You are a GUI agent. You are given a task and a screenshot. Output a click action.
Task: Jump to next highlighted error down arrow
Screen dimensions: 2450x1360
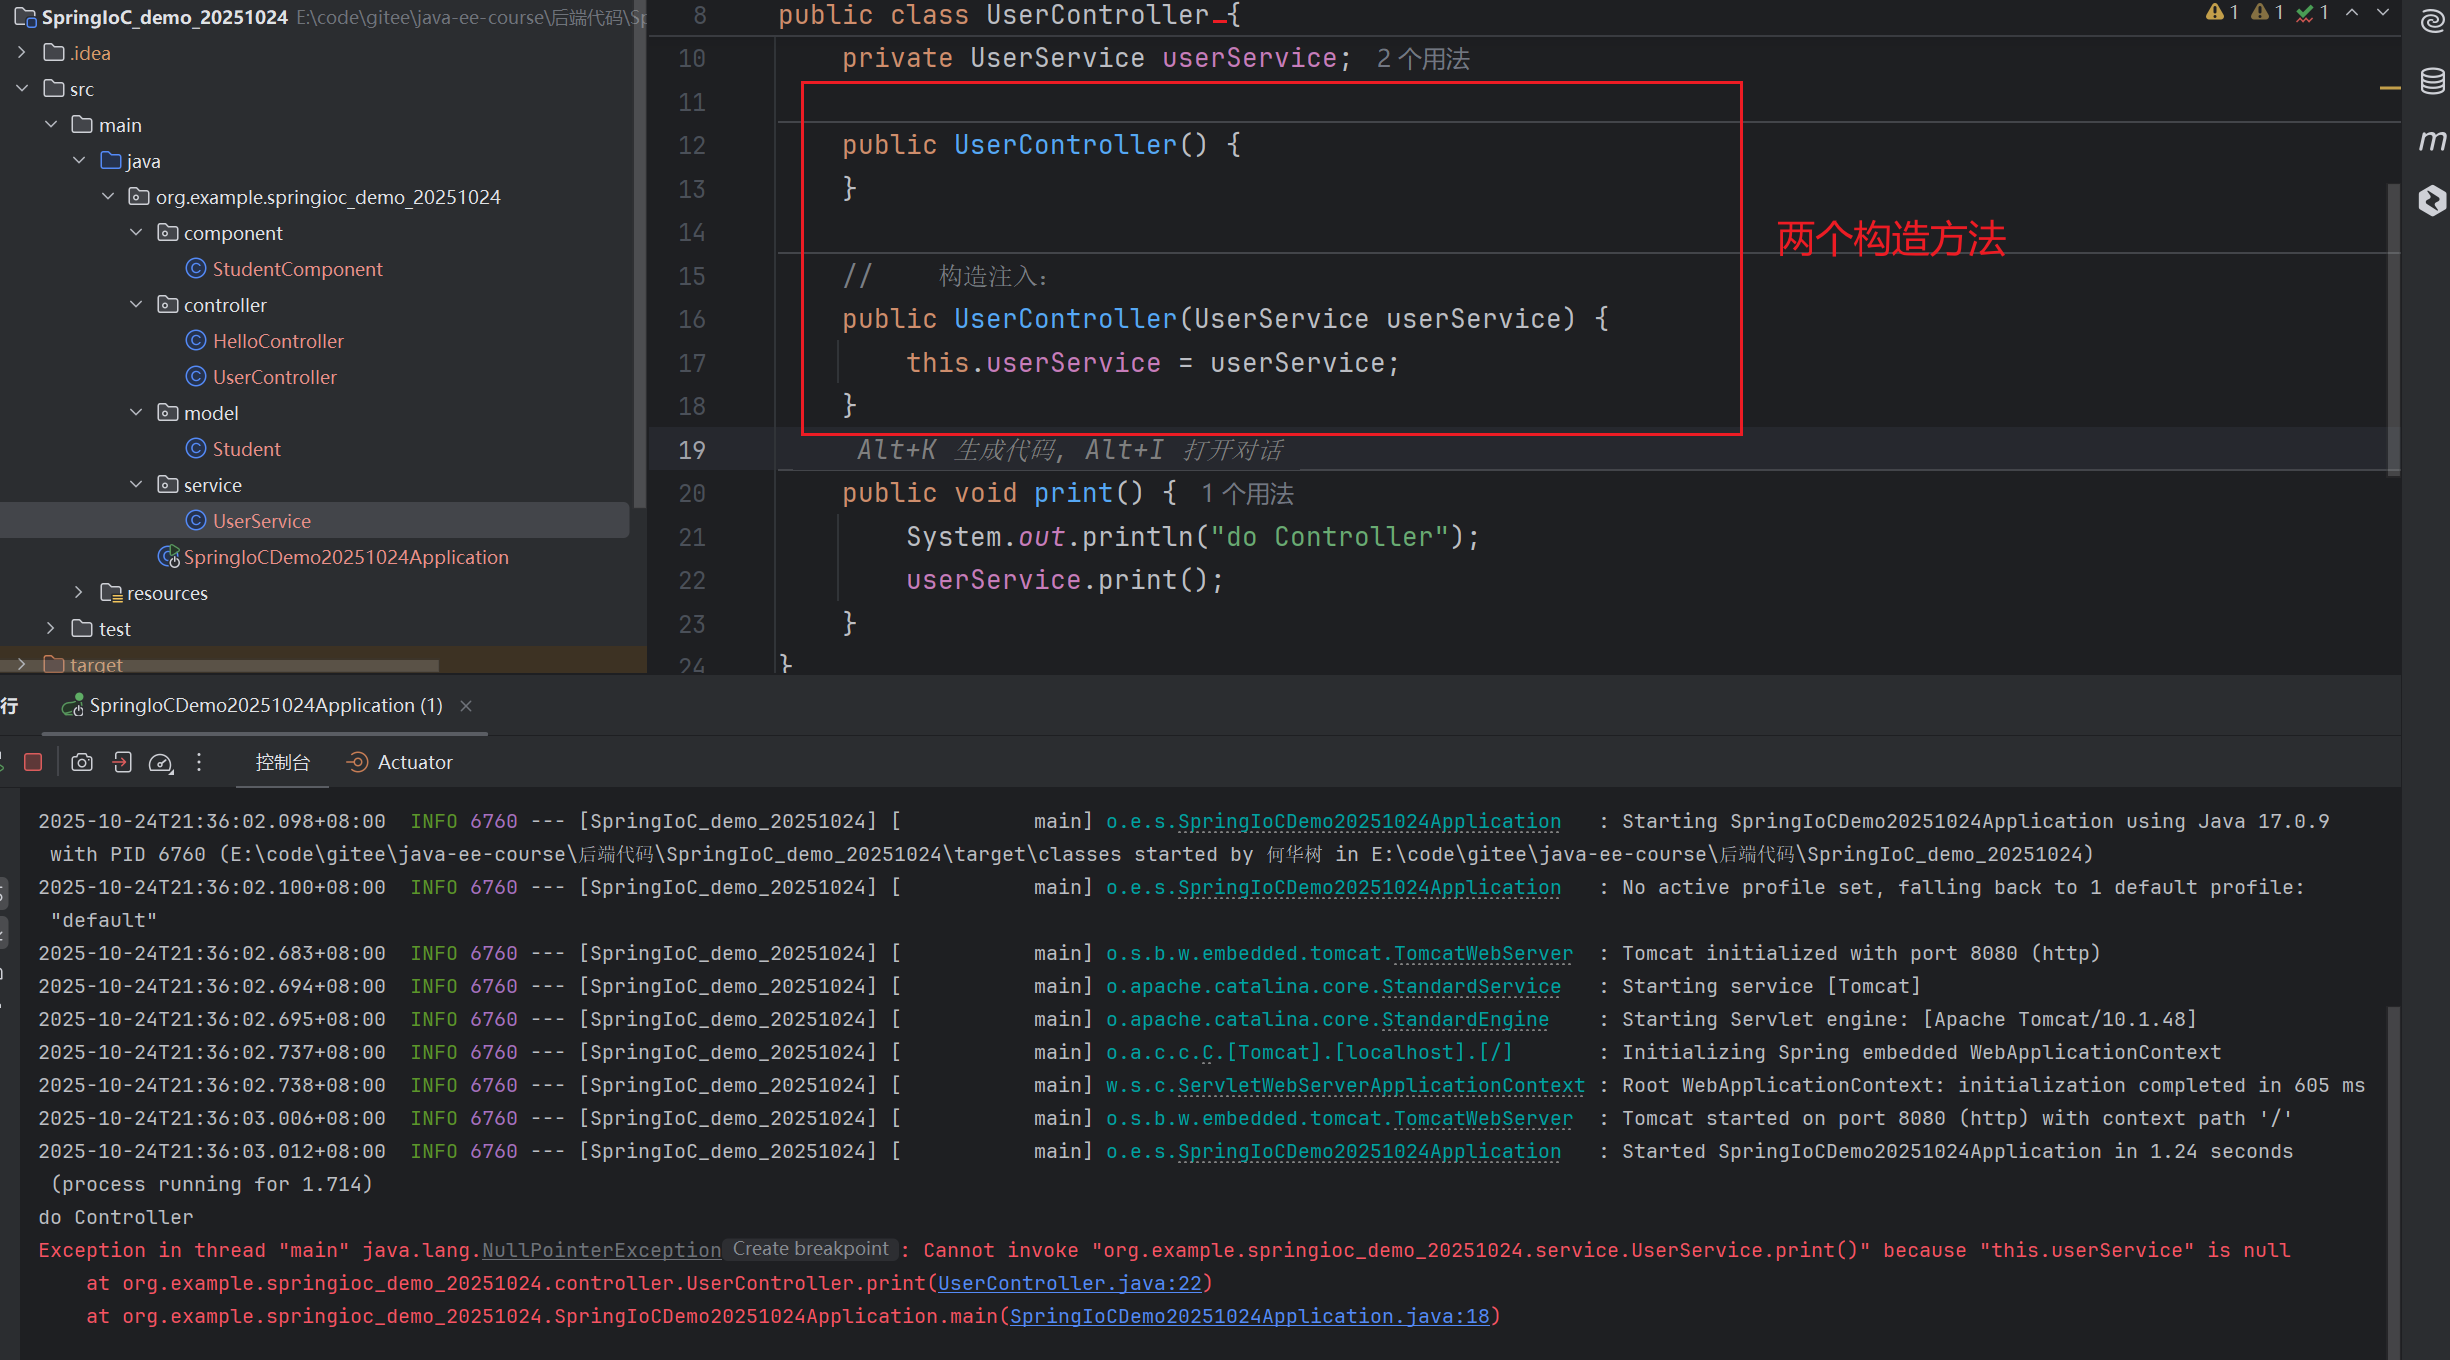point(2383,12)
